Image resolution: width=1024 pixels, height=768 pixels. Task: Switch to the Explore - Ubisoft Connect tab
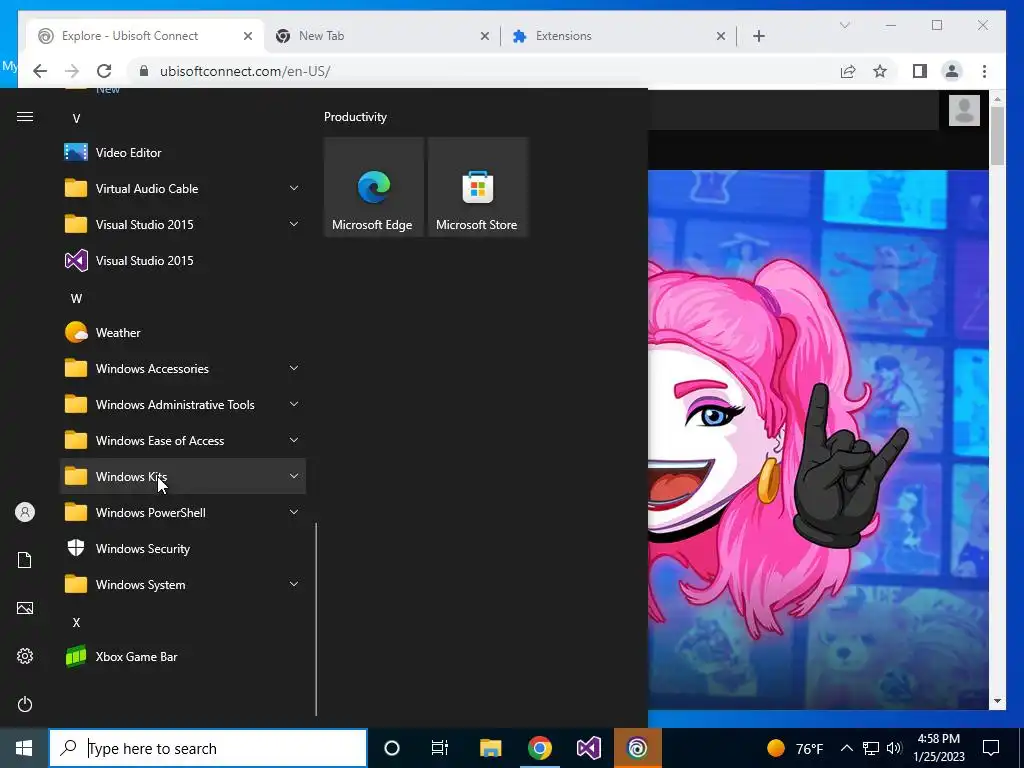pos(145,36)
